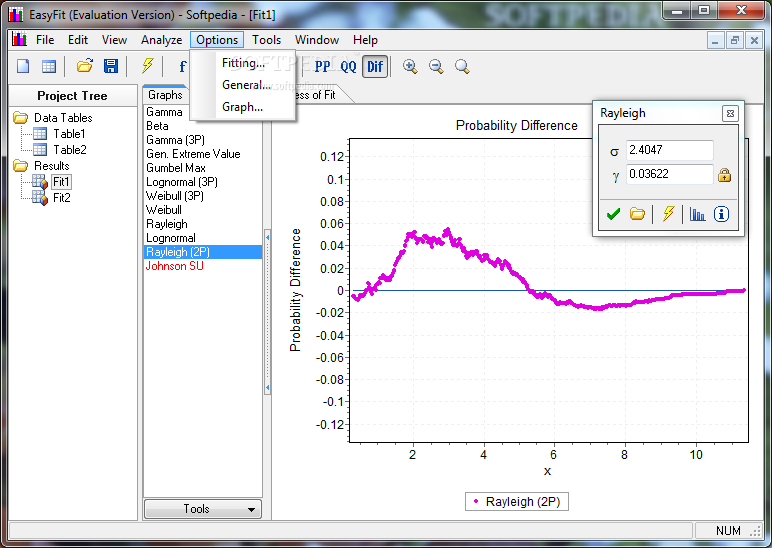Select Gumbel Max distribution
Screen dimensions: 772x548
pos(203,168)
